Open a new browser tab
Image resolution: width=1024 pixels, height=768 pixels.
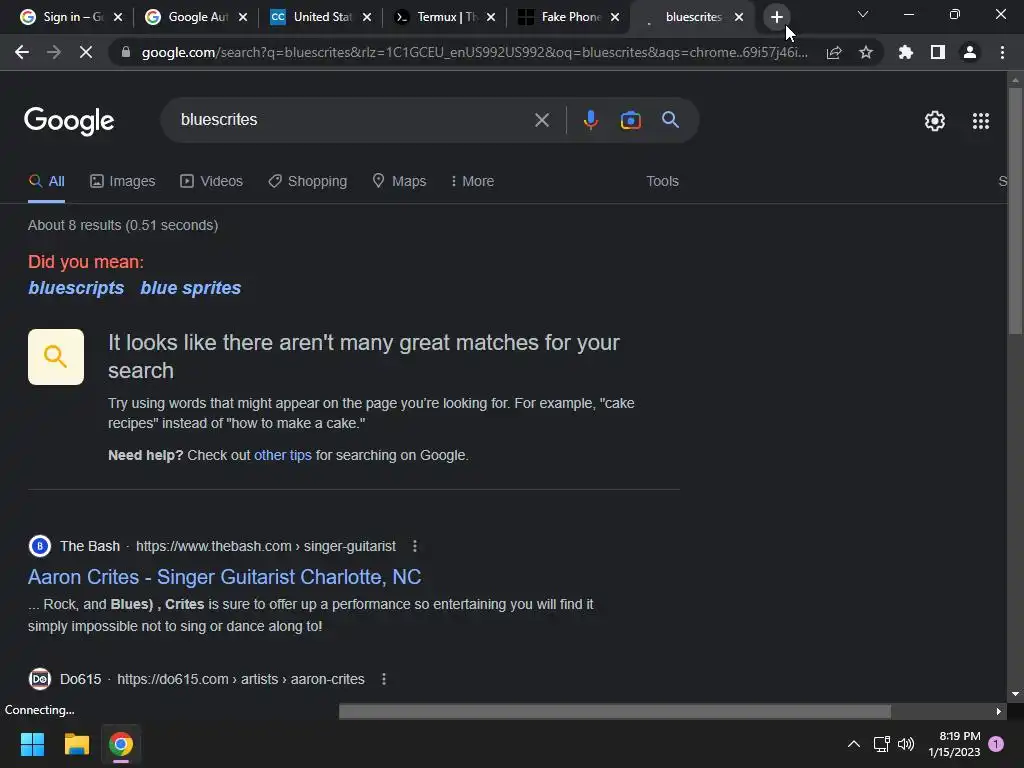[776, 17]
